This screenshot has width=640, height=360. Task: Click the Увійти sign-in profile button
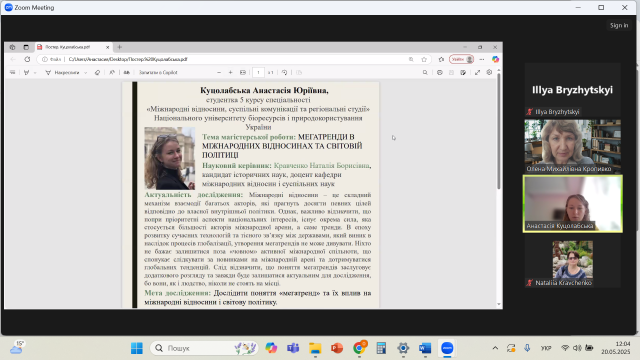(x=462, y=59)
